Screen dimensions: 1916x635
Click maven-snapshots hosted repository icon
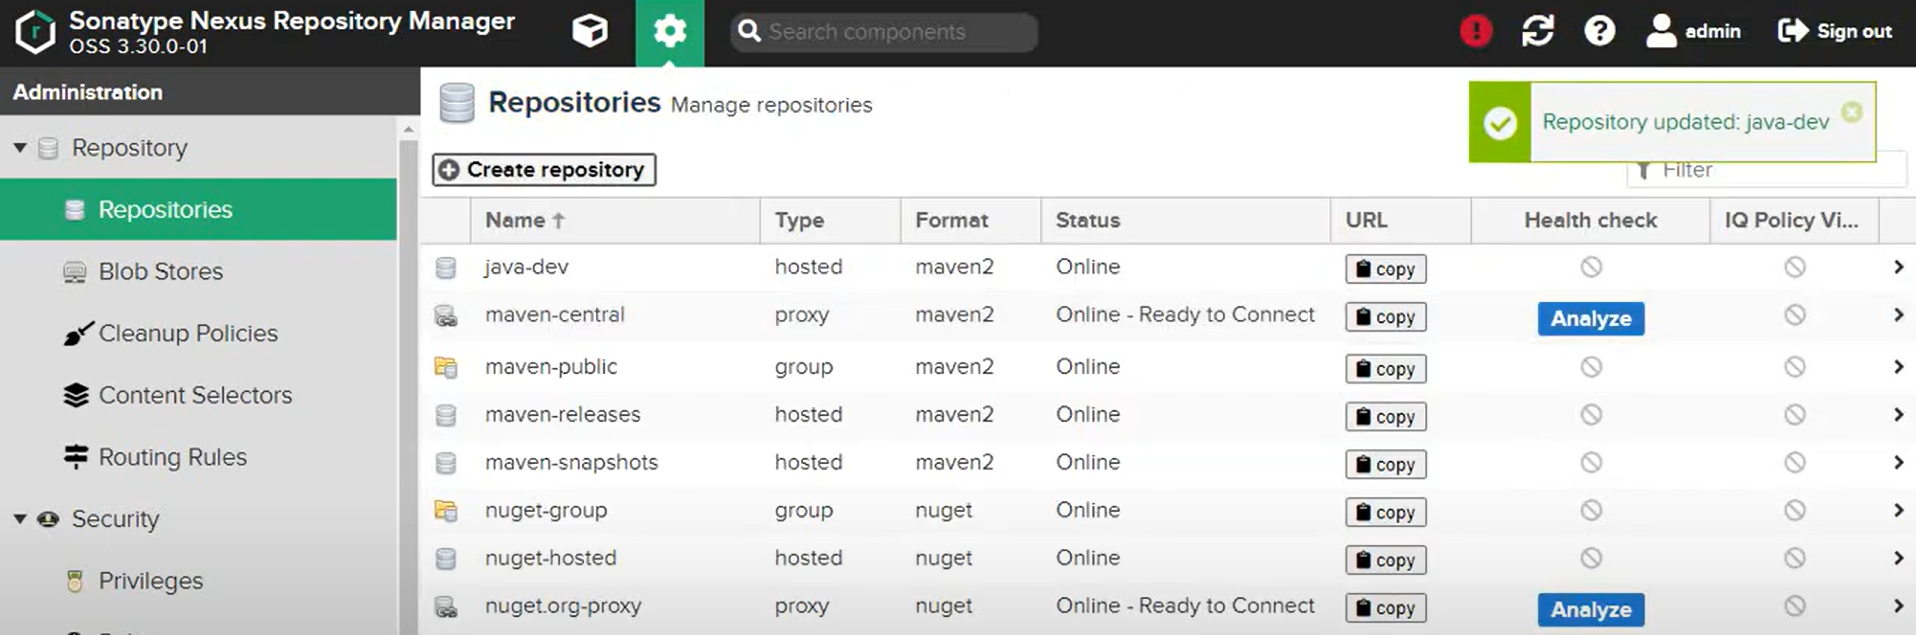[446, 463]
